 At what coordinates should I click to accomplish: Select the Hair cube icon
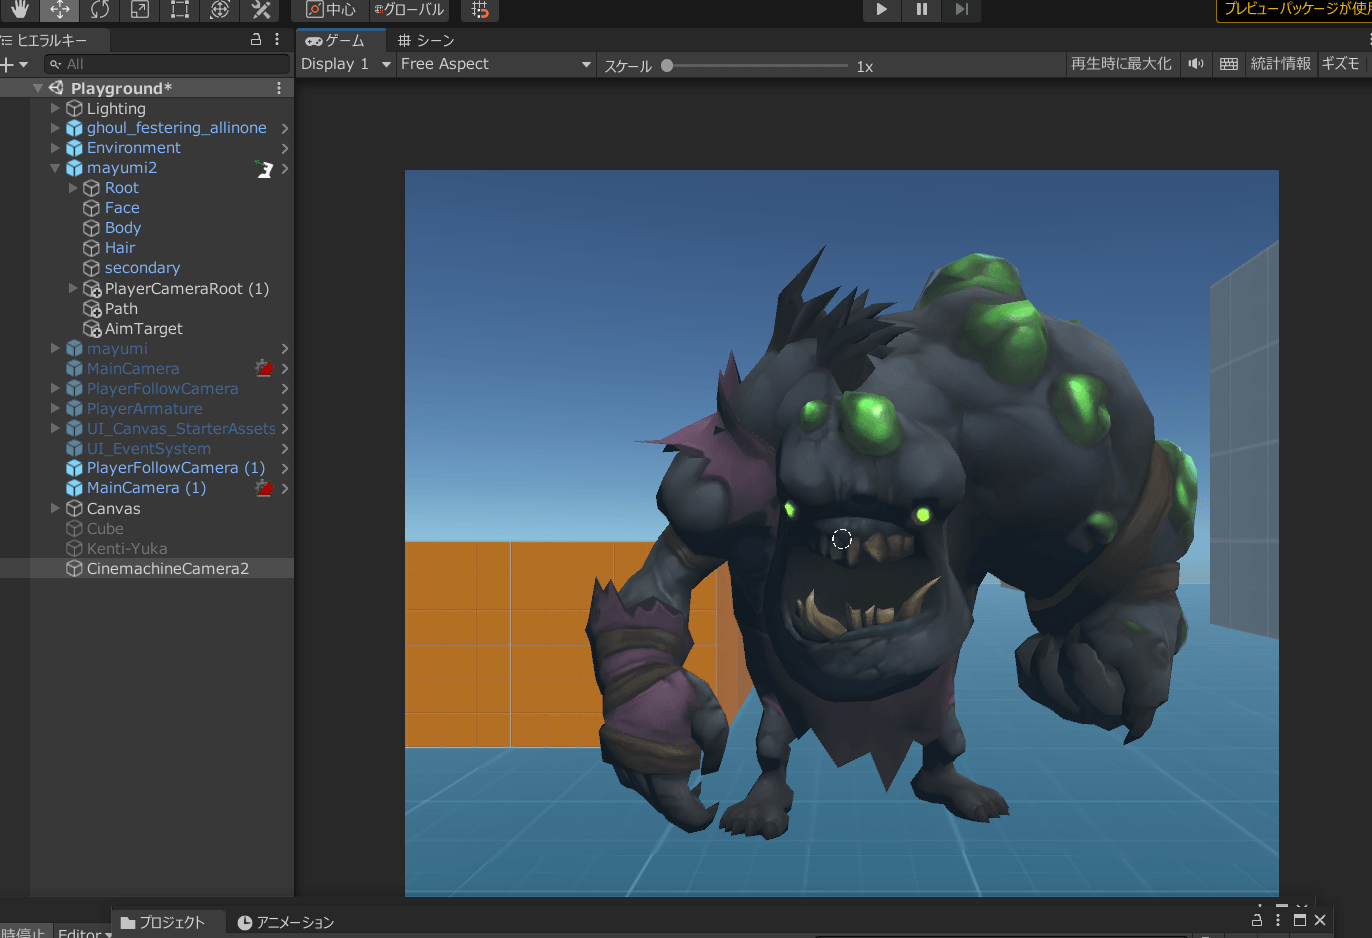pyautogui.click(x=91, y=248)
